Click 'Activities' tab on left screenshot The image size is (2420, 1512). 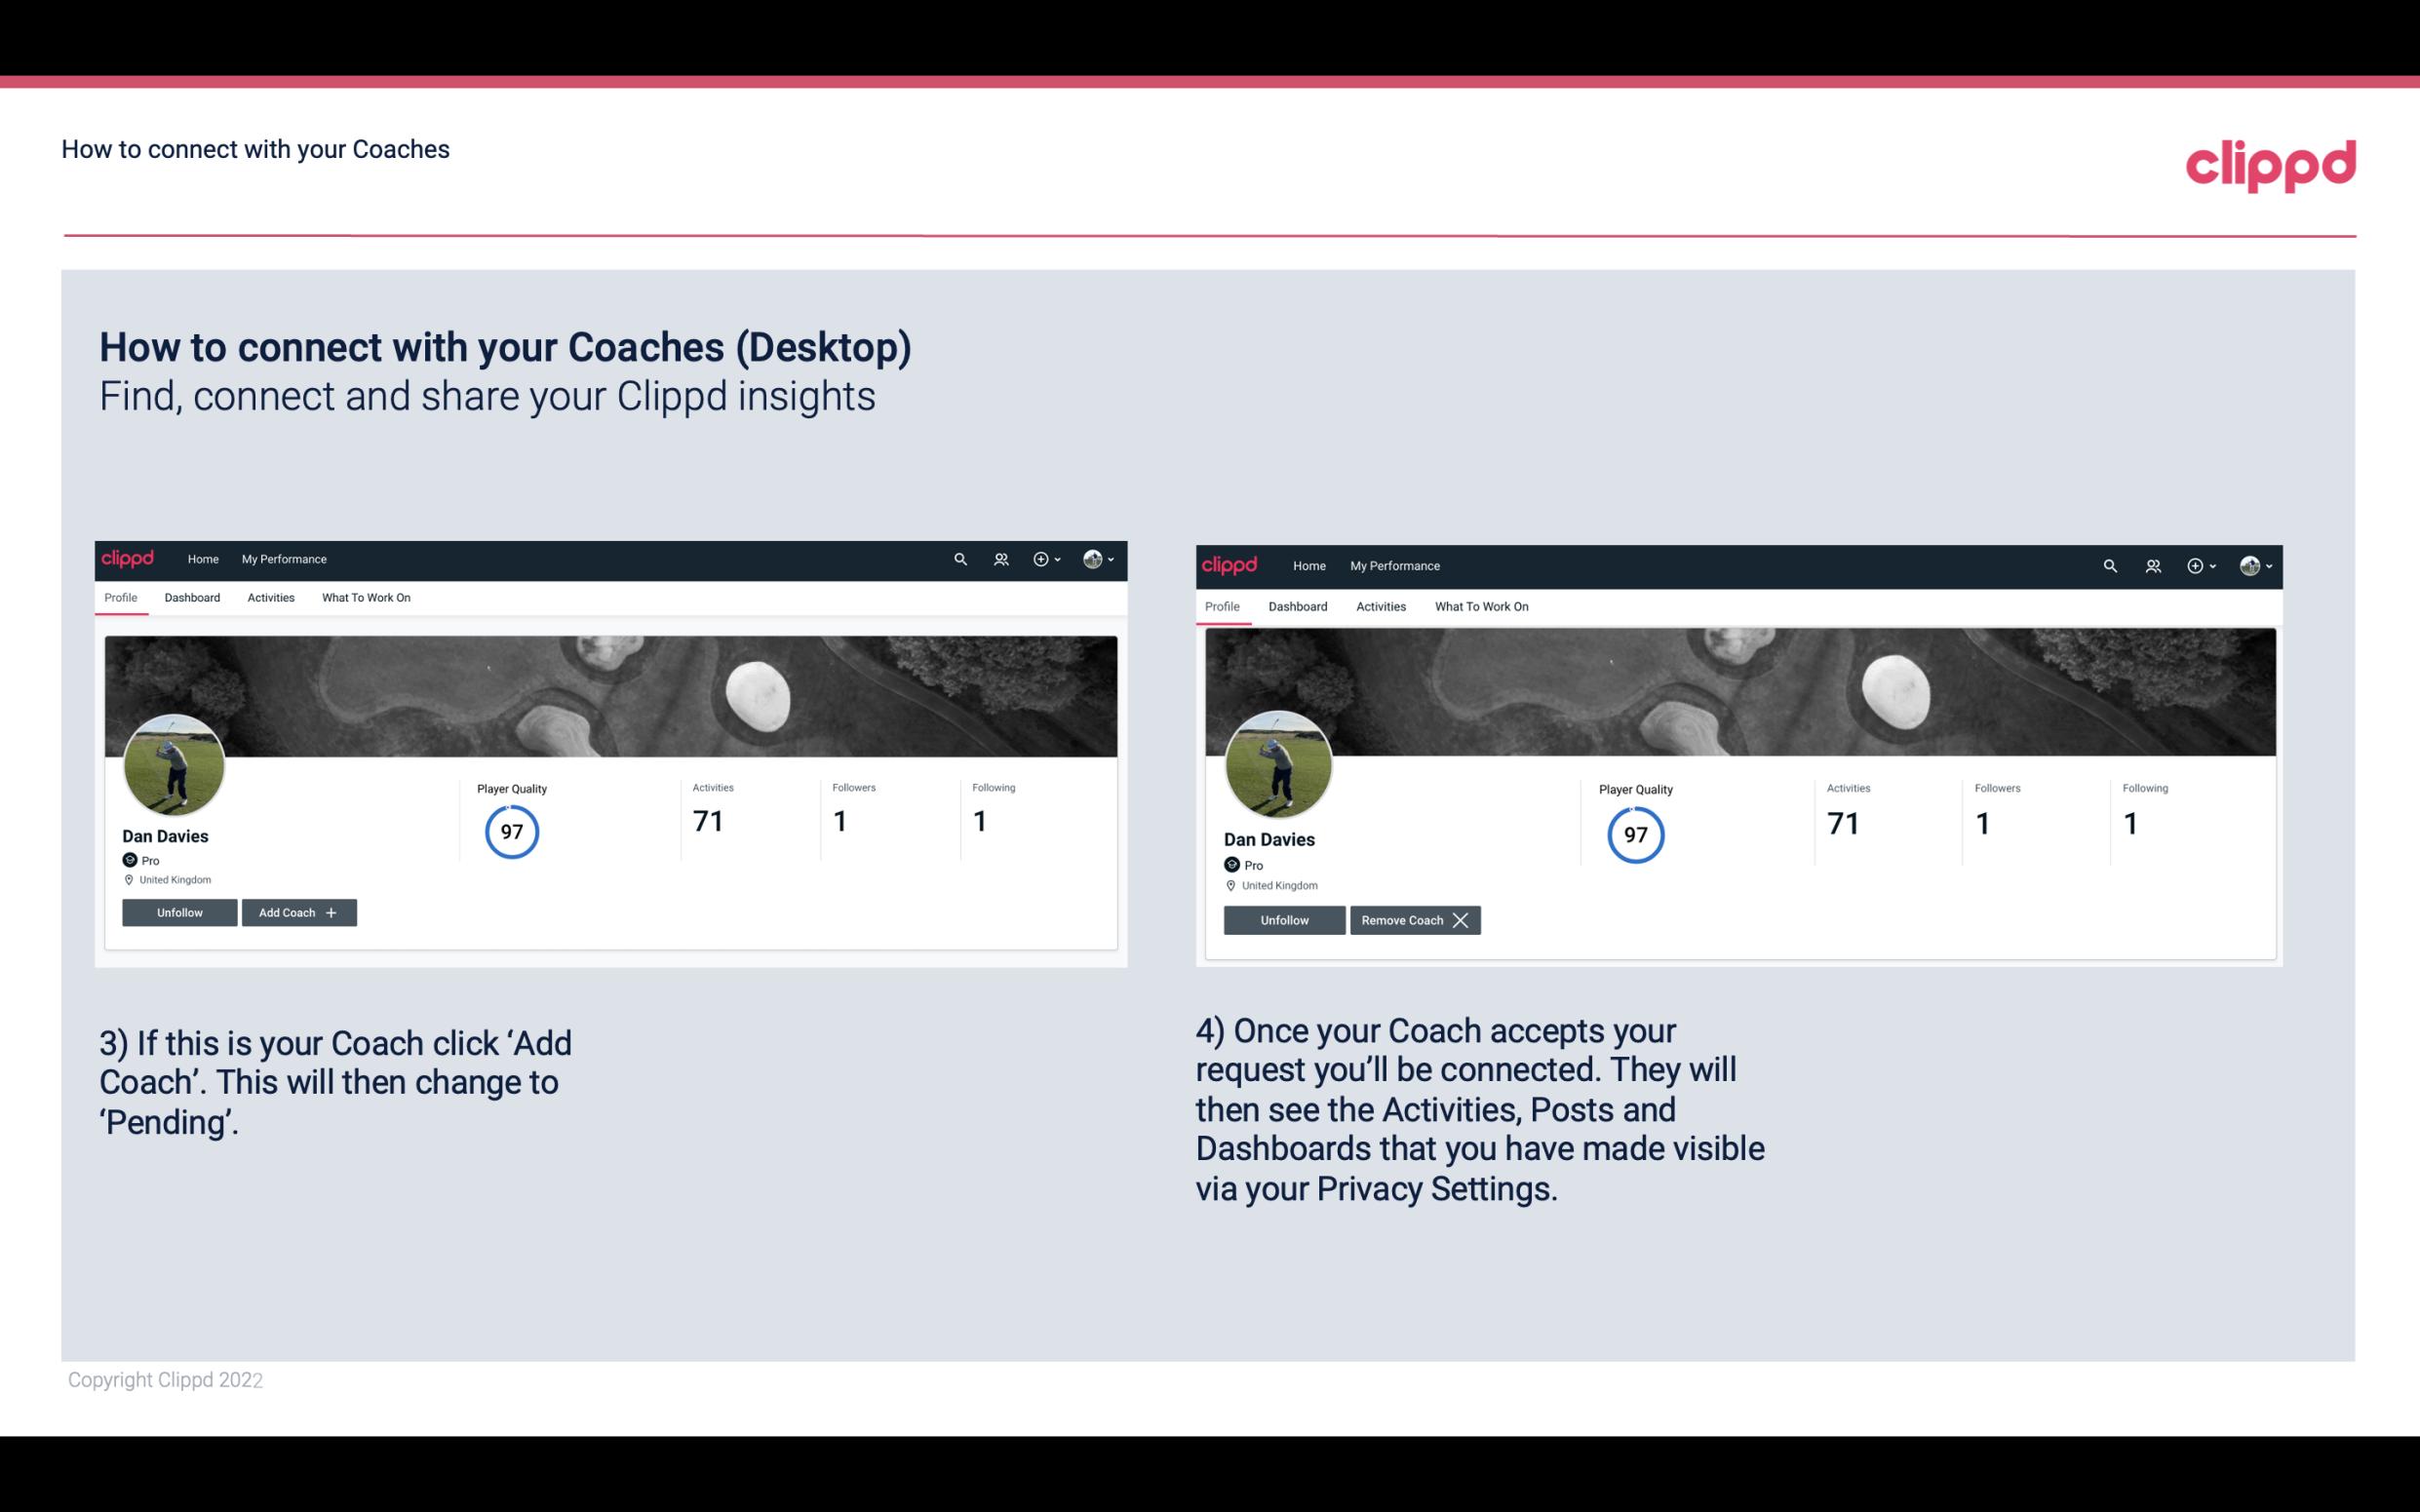pos(270,596)
